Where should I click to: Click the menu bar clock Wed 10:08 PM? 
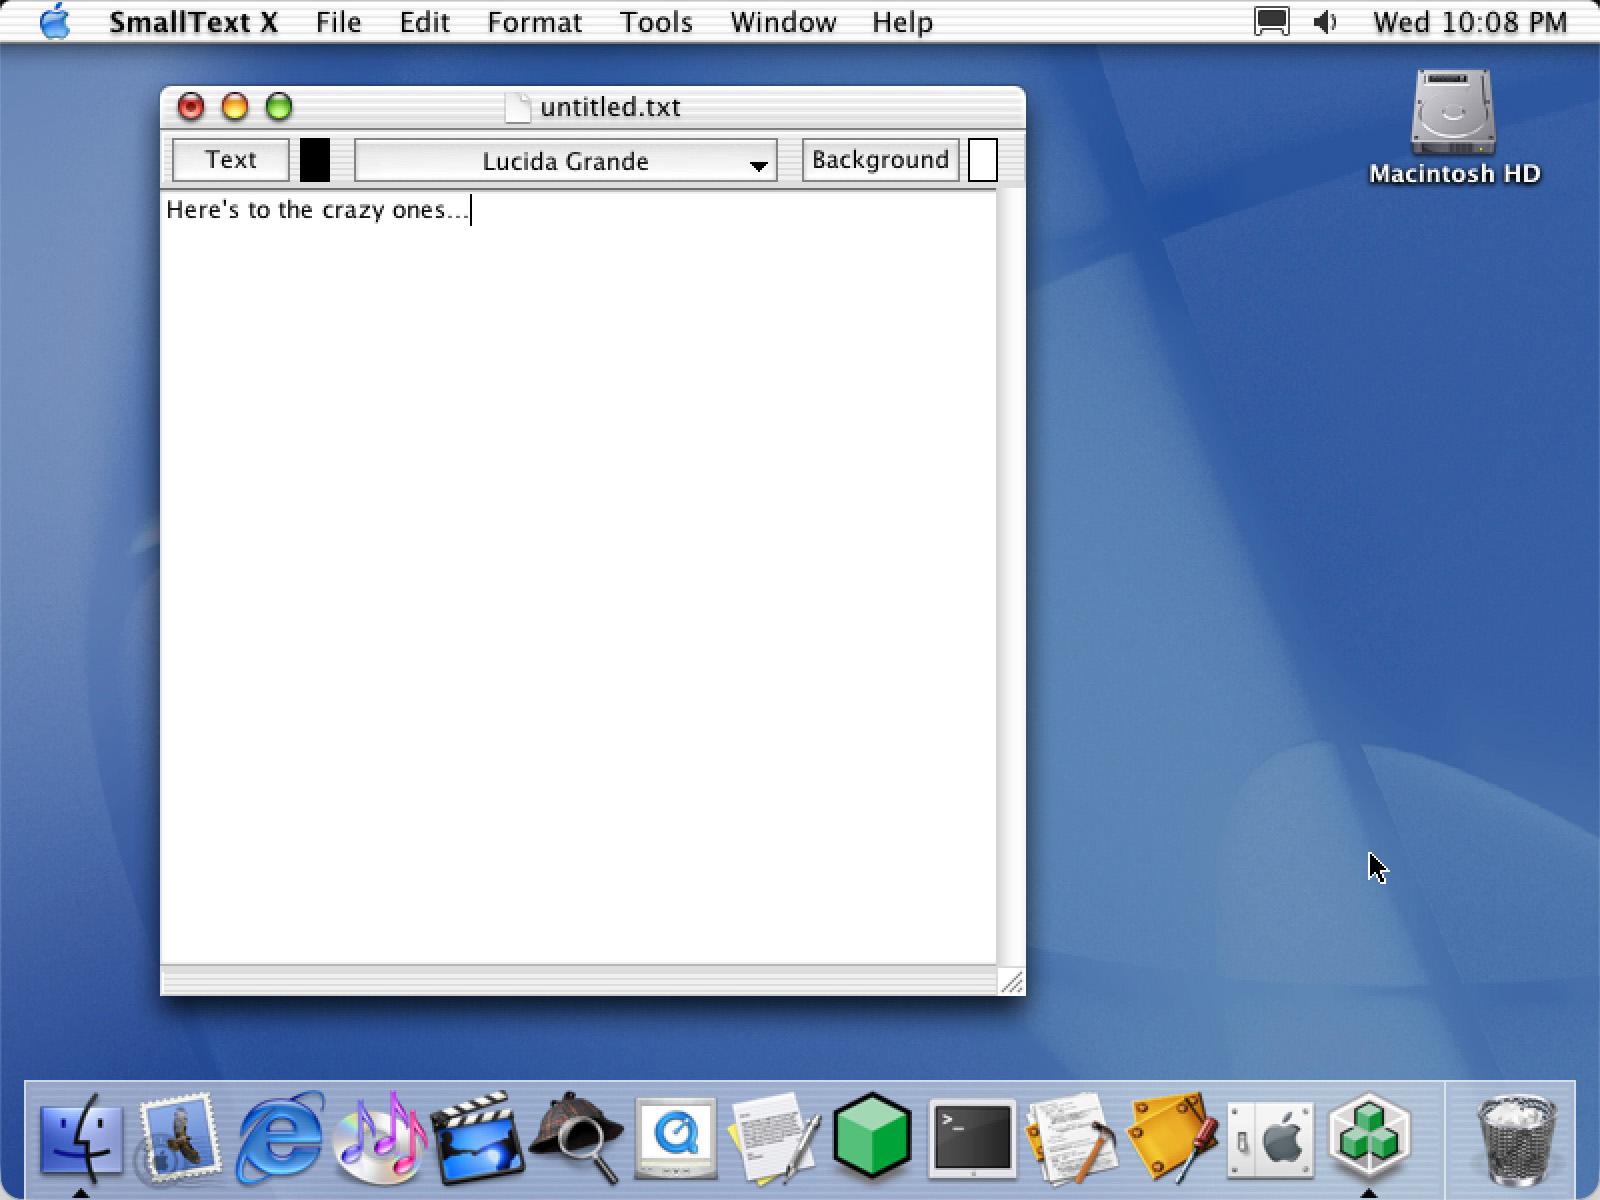(x=1469, y=22)
